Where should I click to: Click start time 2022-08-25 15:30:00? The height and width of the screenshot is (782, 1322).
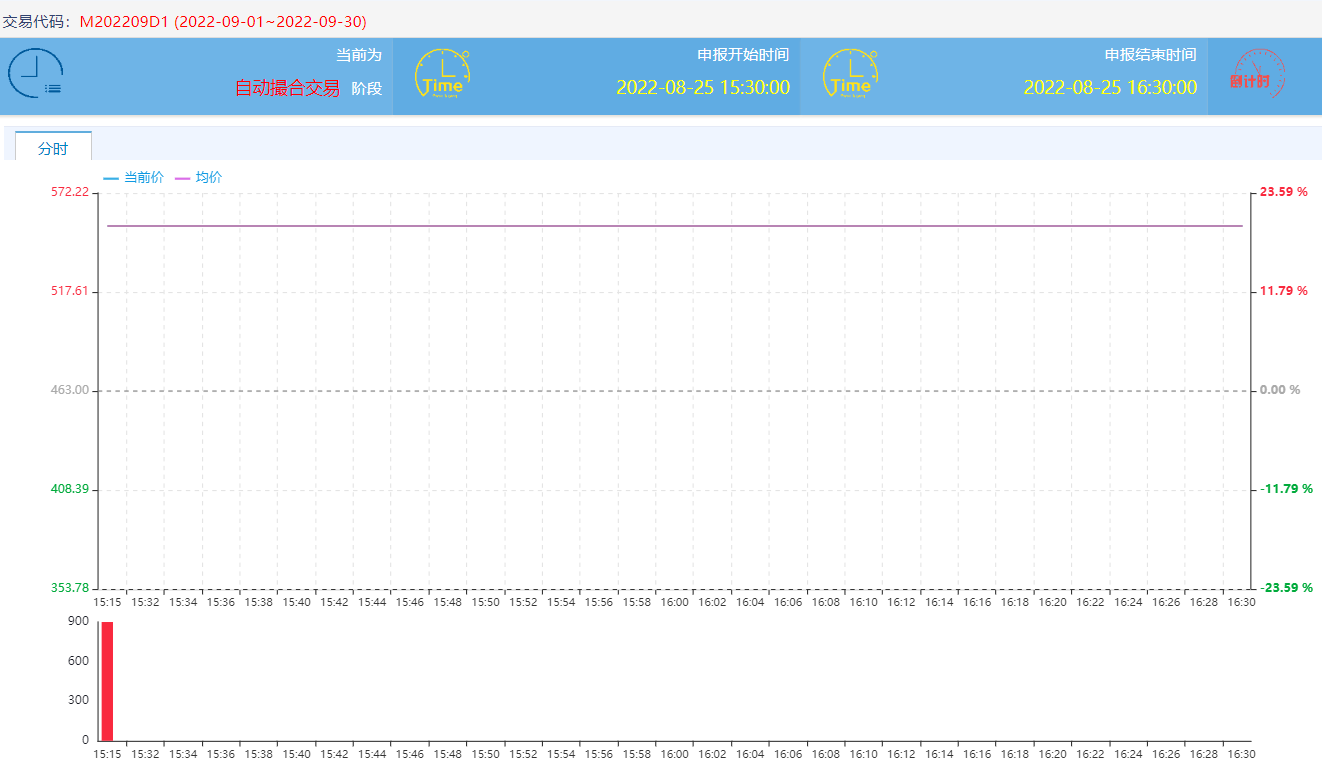[702, 87]
